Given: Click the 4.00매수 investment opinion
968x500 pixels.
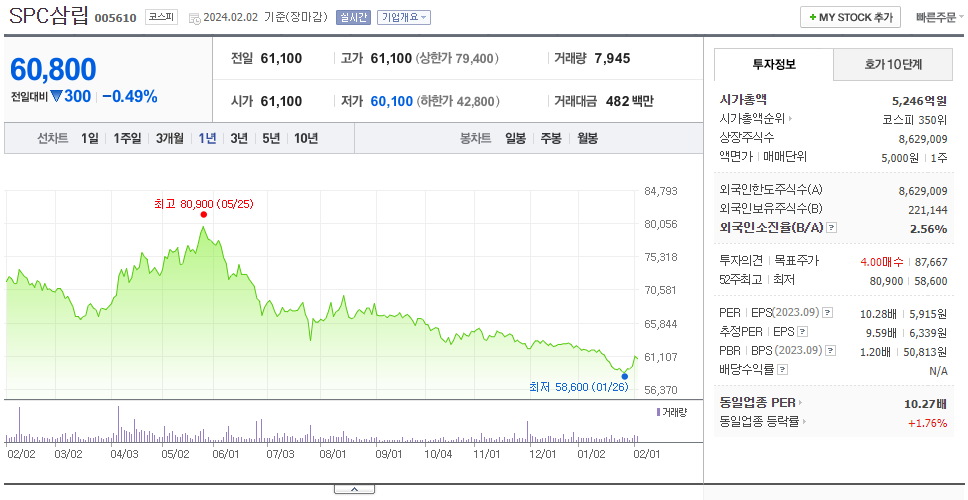Looking at the screenshot, I should coord(882,262).
